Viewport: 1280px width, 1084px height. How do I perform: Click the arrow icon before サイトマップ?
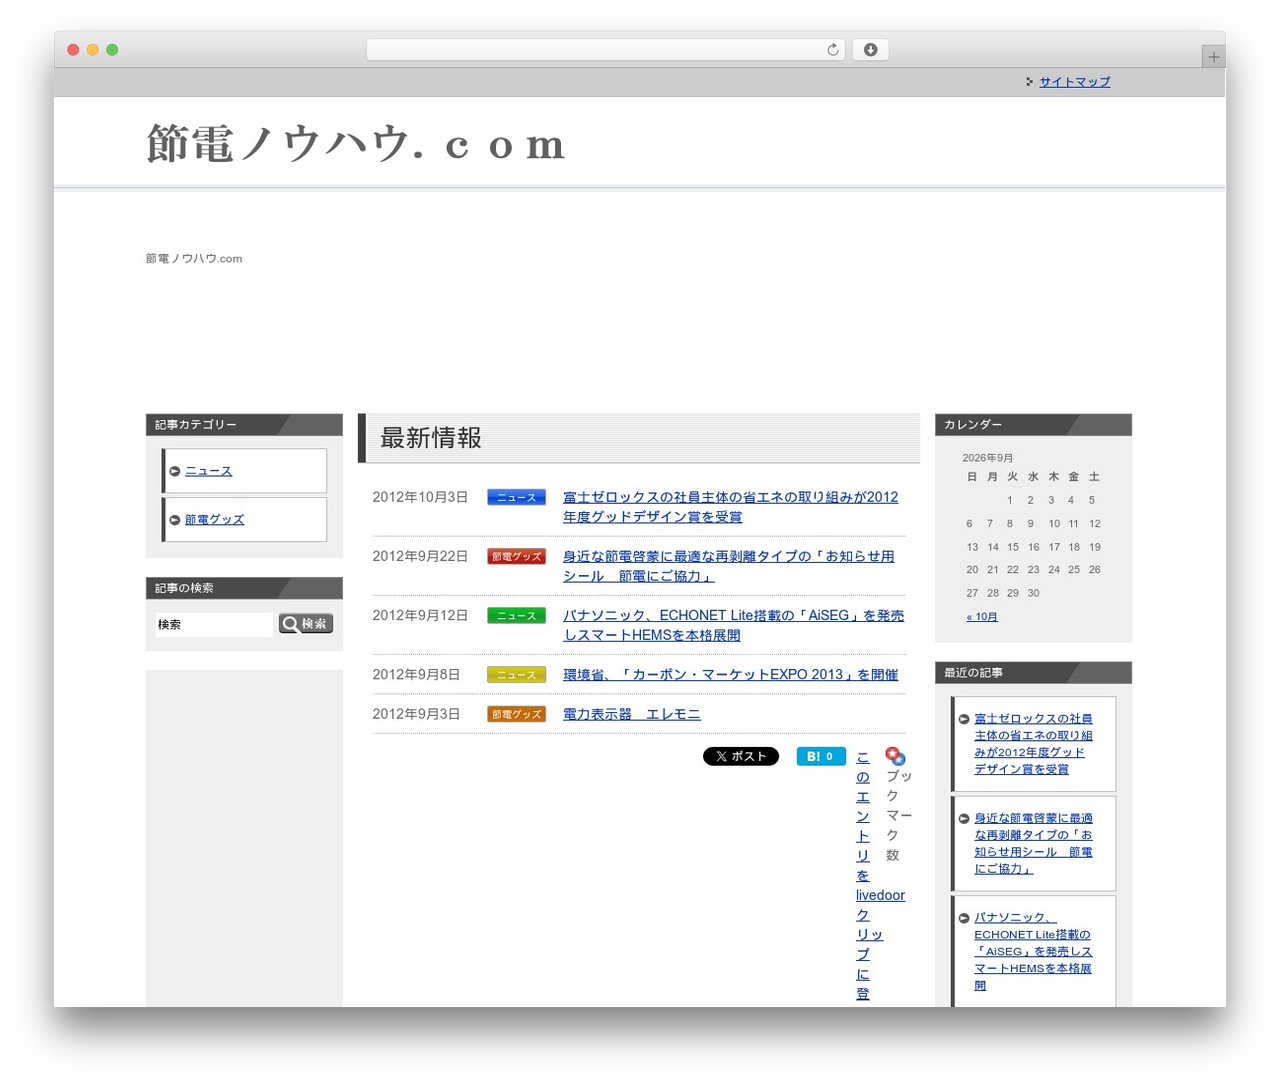coord(1029,82)
